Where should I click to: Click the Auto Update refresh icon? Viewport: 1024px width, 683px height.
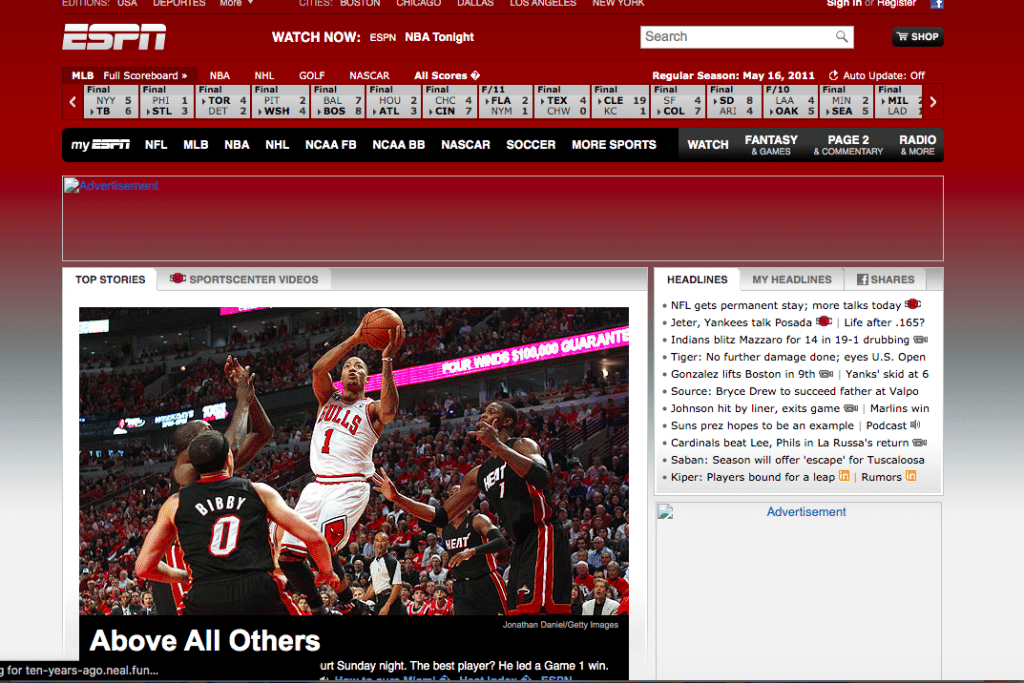point(833,75)
